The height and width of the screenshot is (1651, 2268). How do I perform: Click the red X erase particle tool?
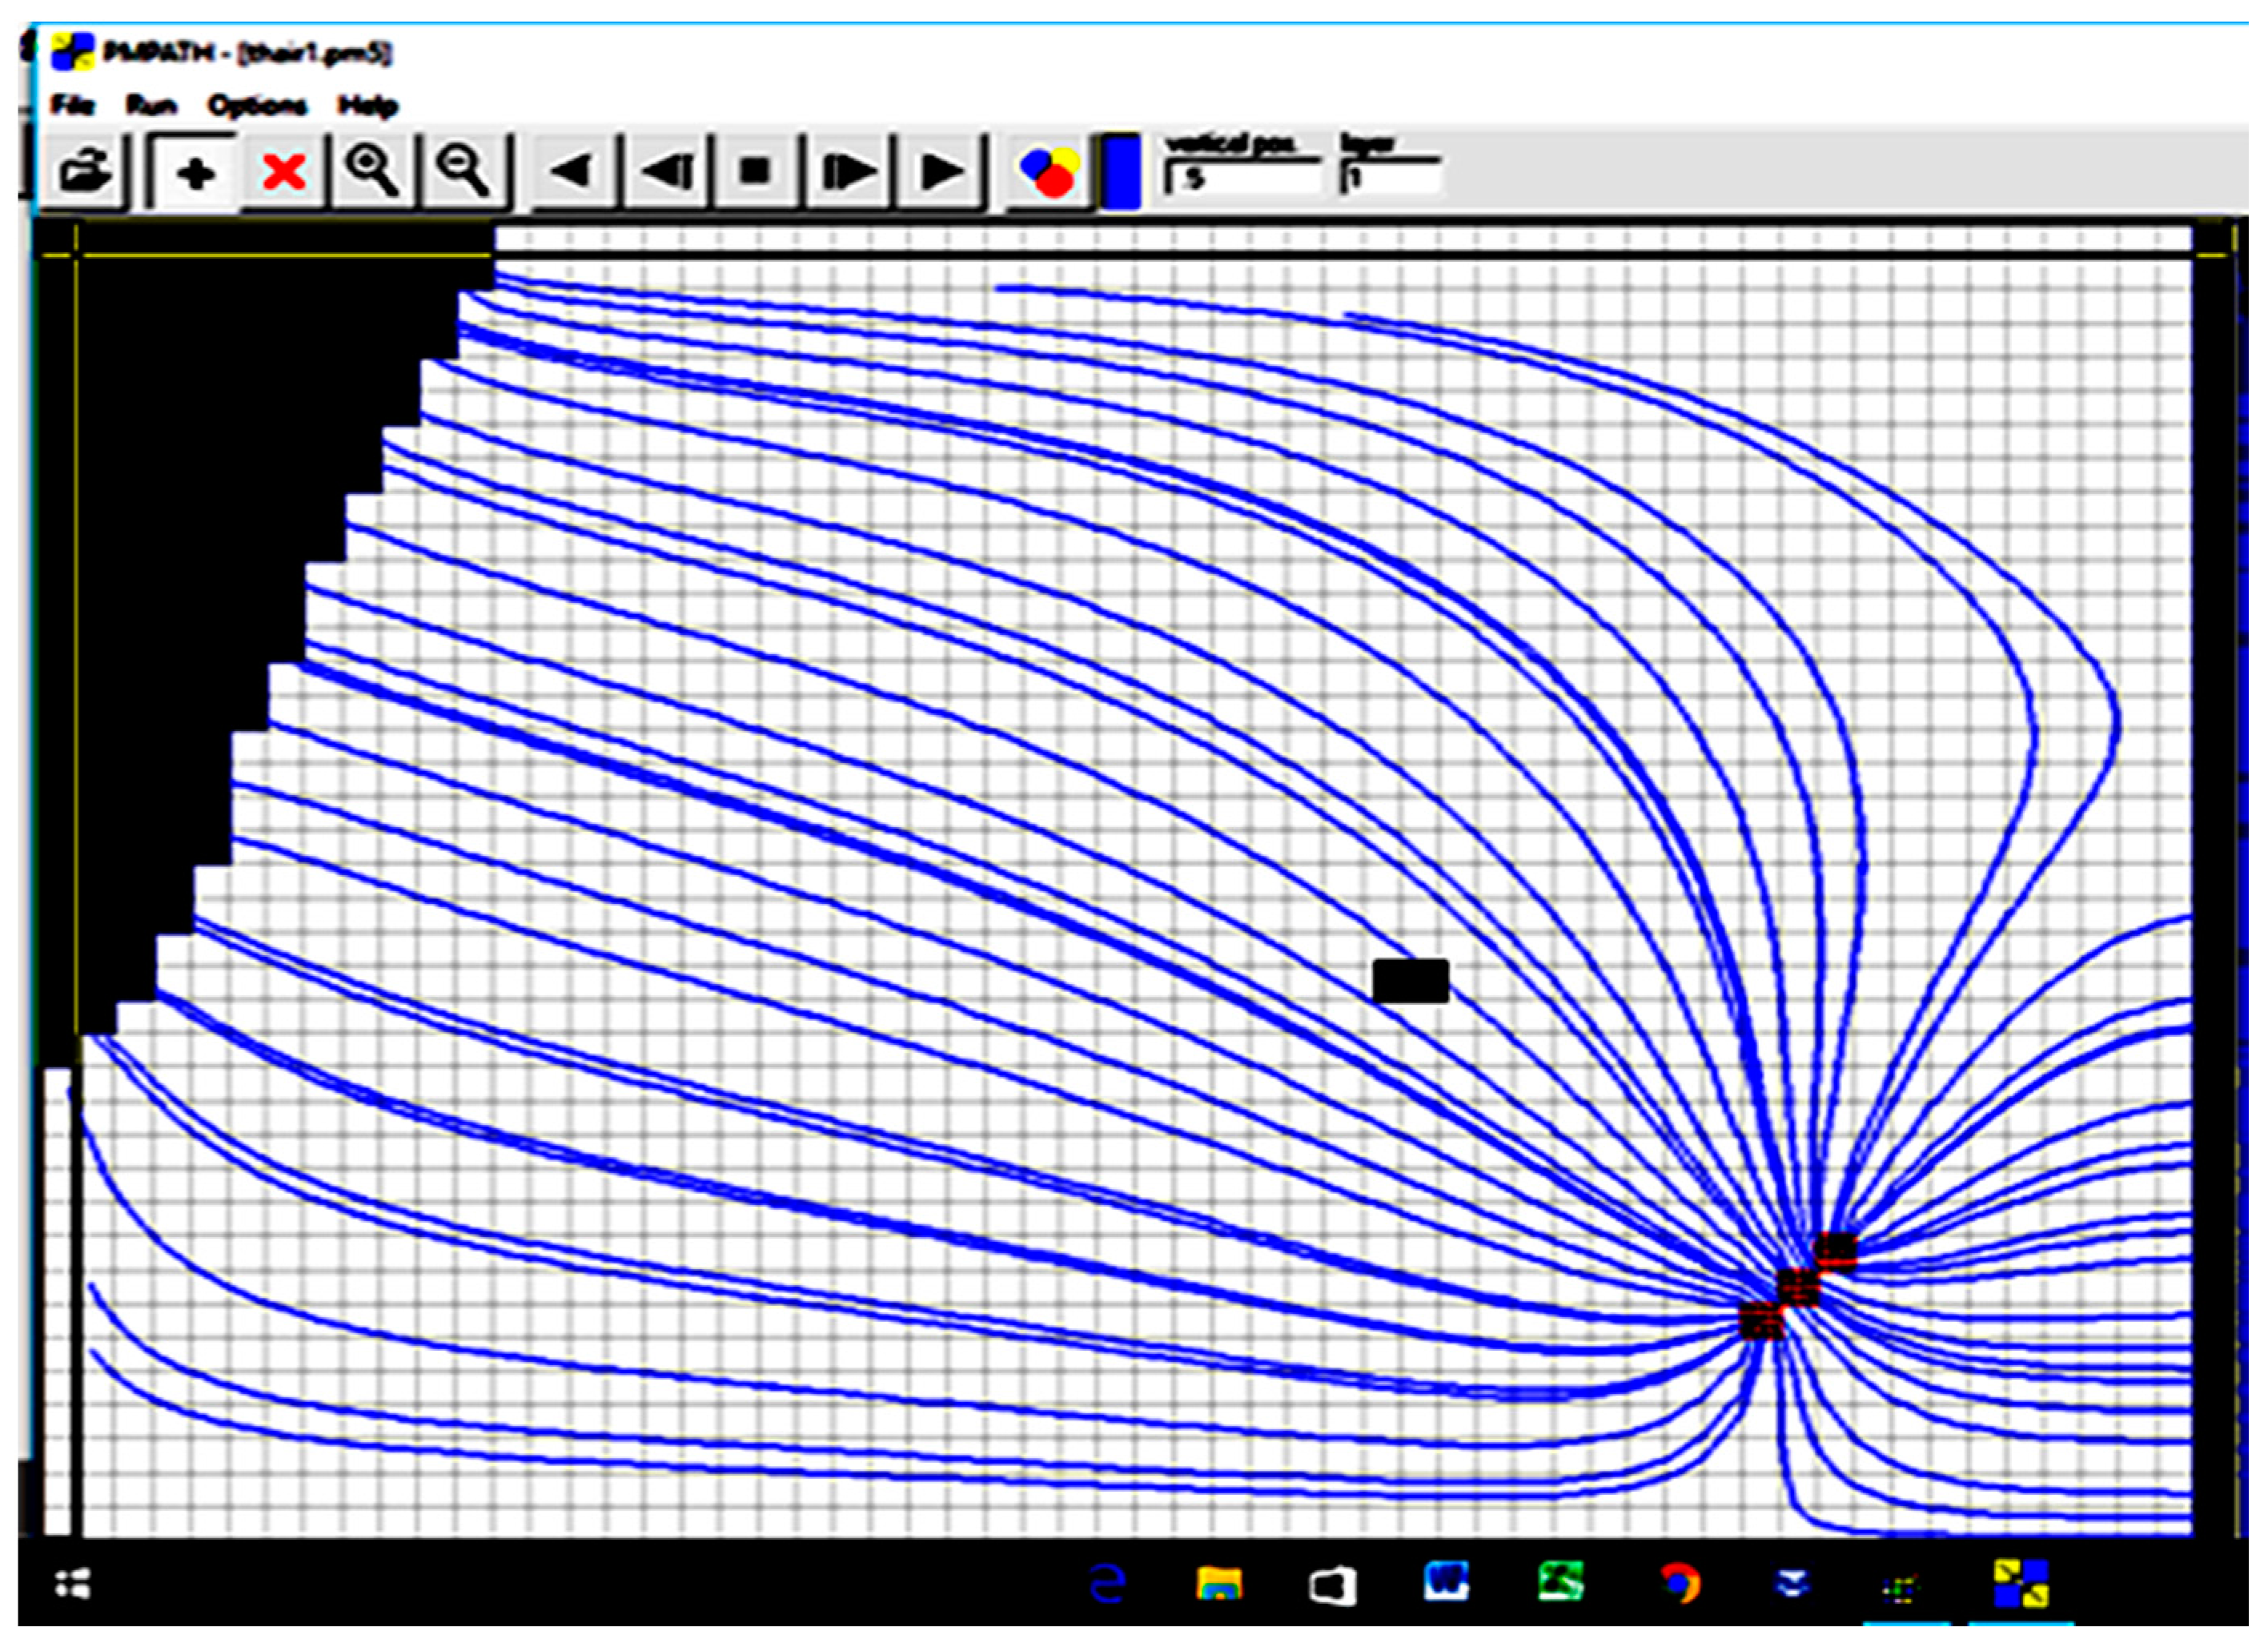click(283, 172)
